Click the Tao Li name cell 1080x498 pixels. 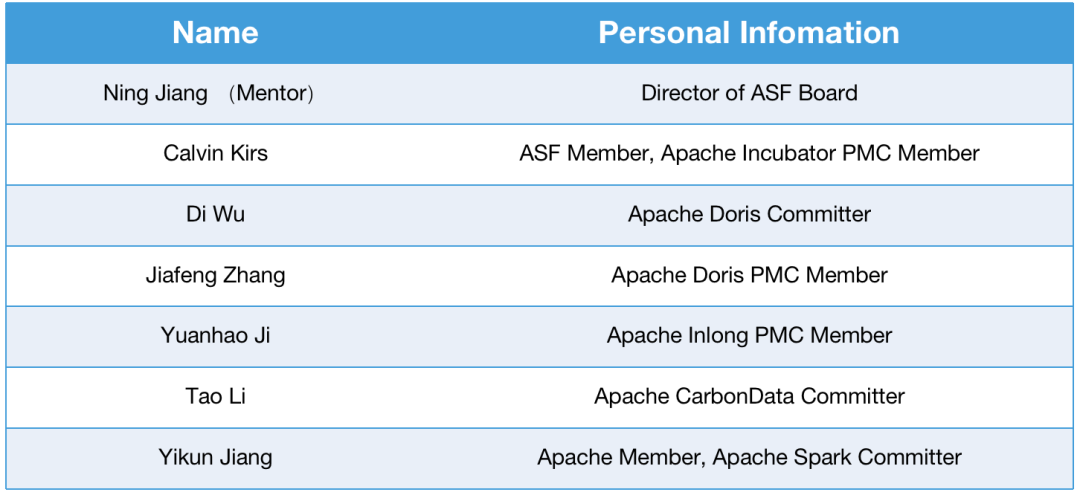click(x=215, y=396)
